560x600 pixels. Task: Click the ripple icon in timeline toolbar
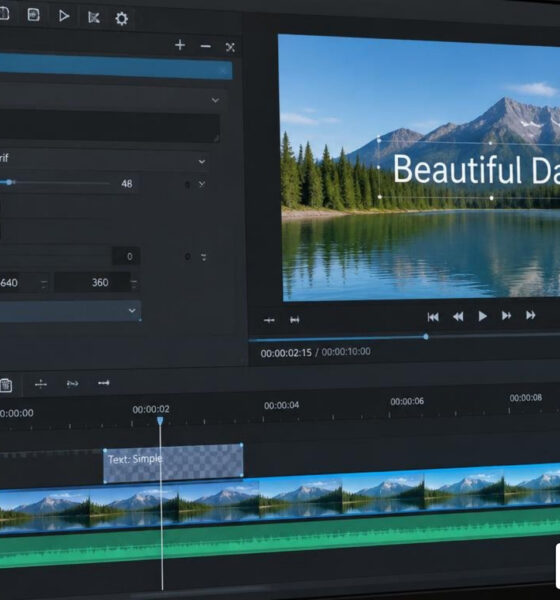[x=72, y=383]
